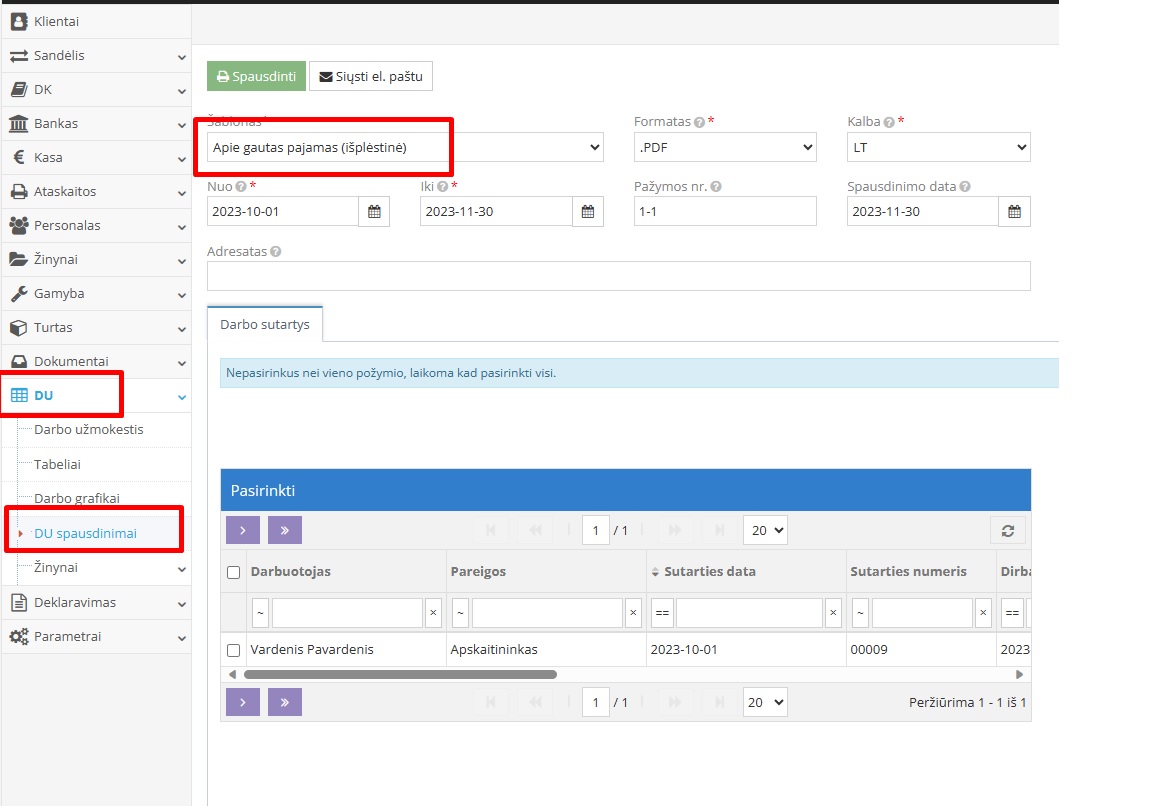This screenshot has width=1152, height=806.
Task: Click the refresh icon in Pasirinkti grid
Action: click(x=1008, y=531)
